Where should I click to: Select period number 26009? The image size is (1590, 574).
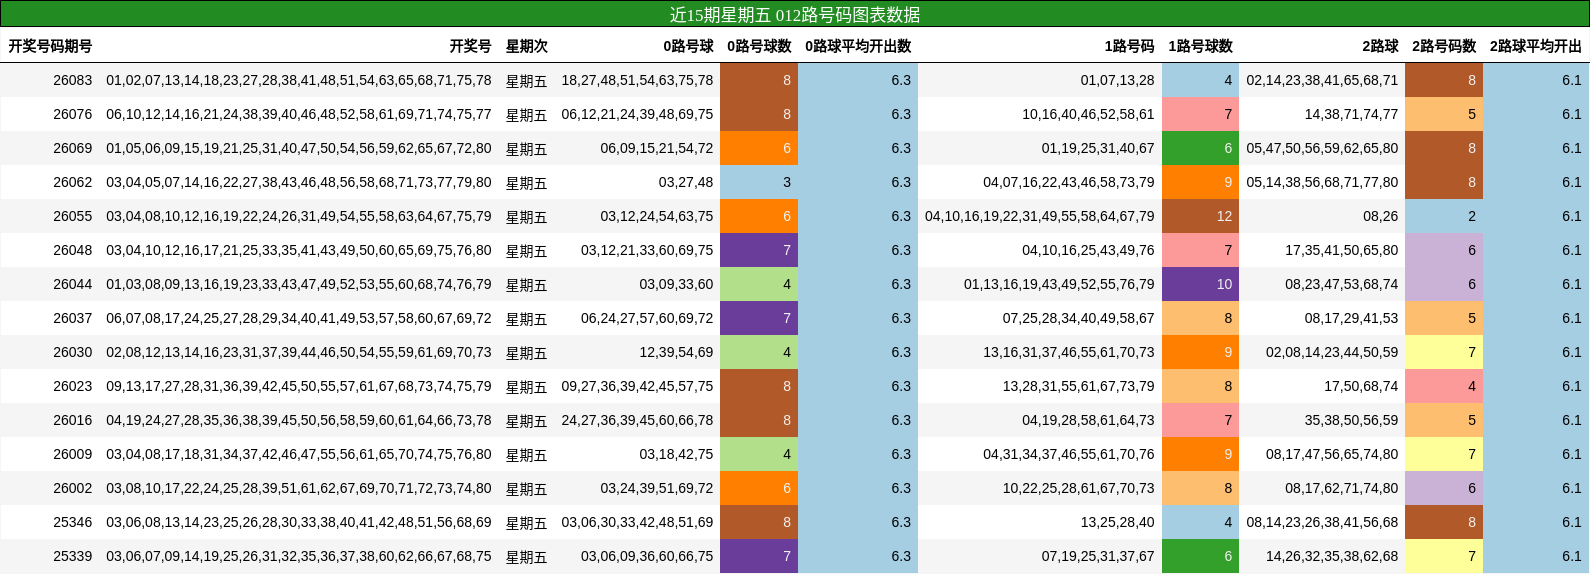pyautogui.click(x=72, y=454)
